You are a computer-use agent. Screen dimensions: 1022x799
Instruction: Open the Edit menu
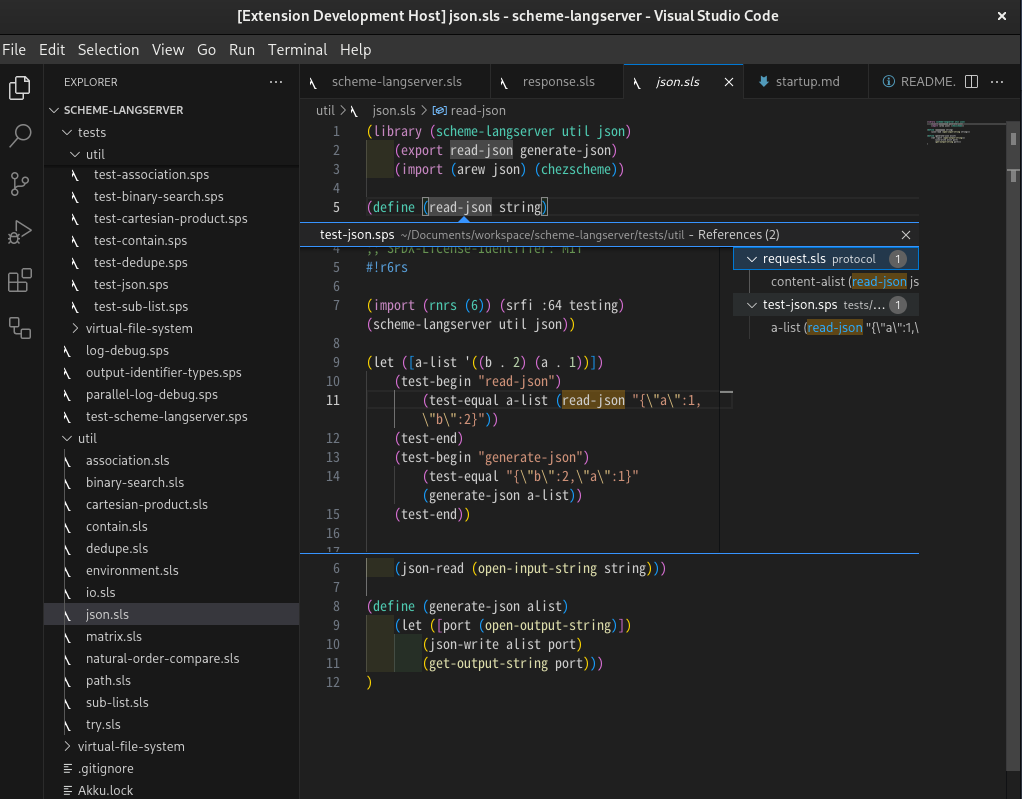click(x=51, y=50)
